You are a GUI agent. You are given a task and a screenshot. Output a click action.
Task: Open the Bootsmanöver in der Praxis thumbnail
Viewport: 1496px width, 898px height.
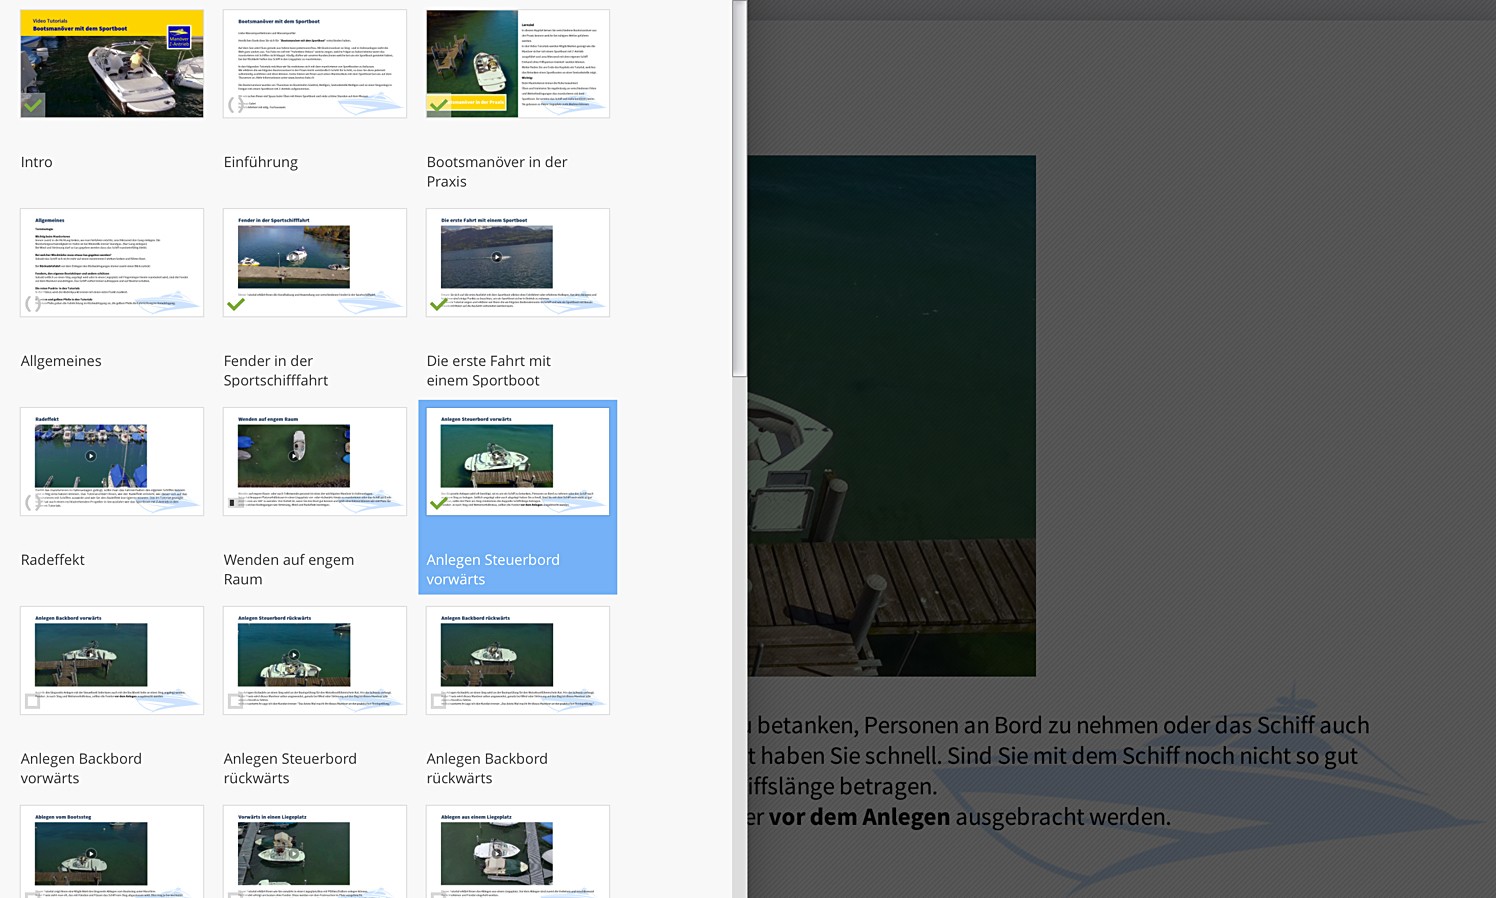point(518,64)
